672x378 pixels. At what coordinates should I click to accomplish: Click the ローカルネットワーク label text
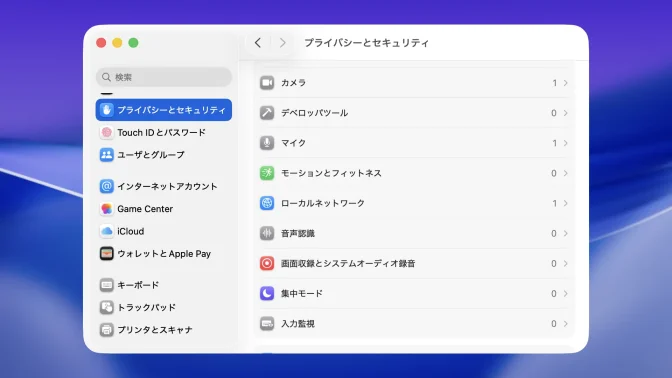tap(323, 203)
